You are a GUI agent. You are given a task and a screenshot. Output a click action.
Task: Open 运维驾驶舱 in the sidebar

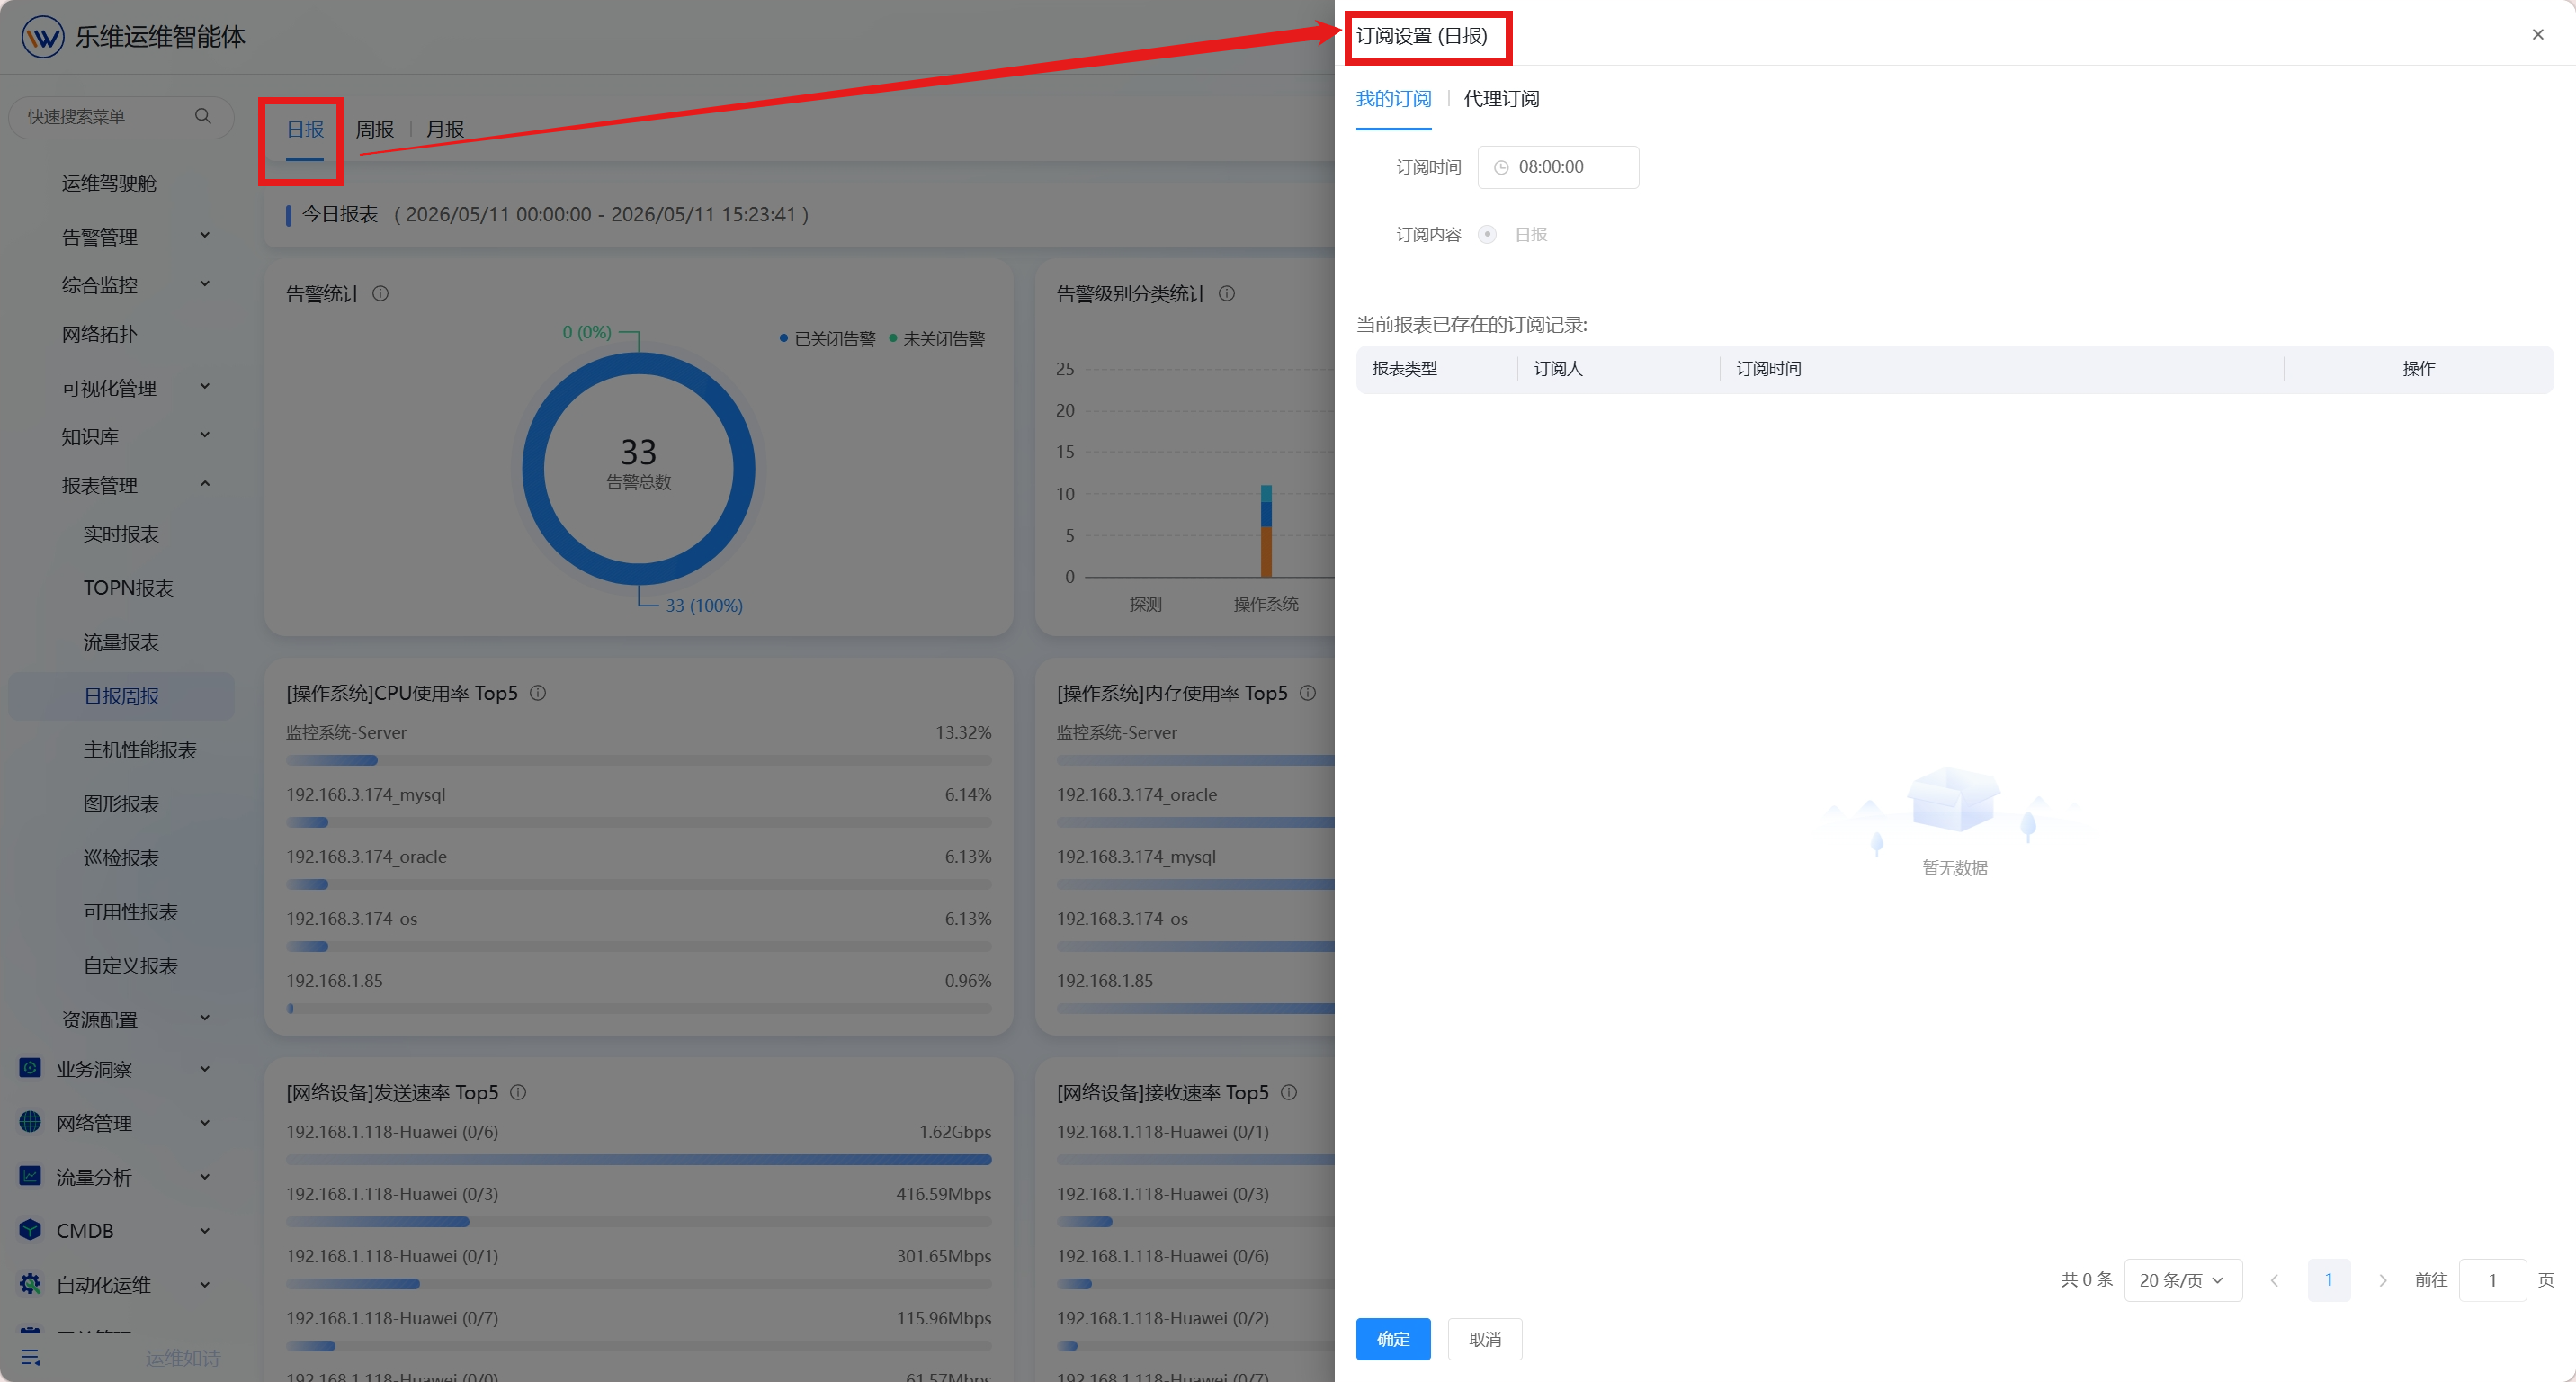tap(109, 183)
